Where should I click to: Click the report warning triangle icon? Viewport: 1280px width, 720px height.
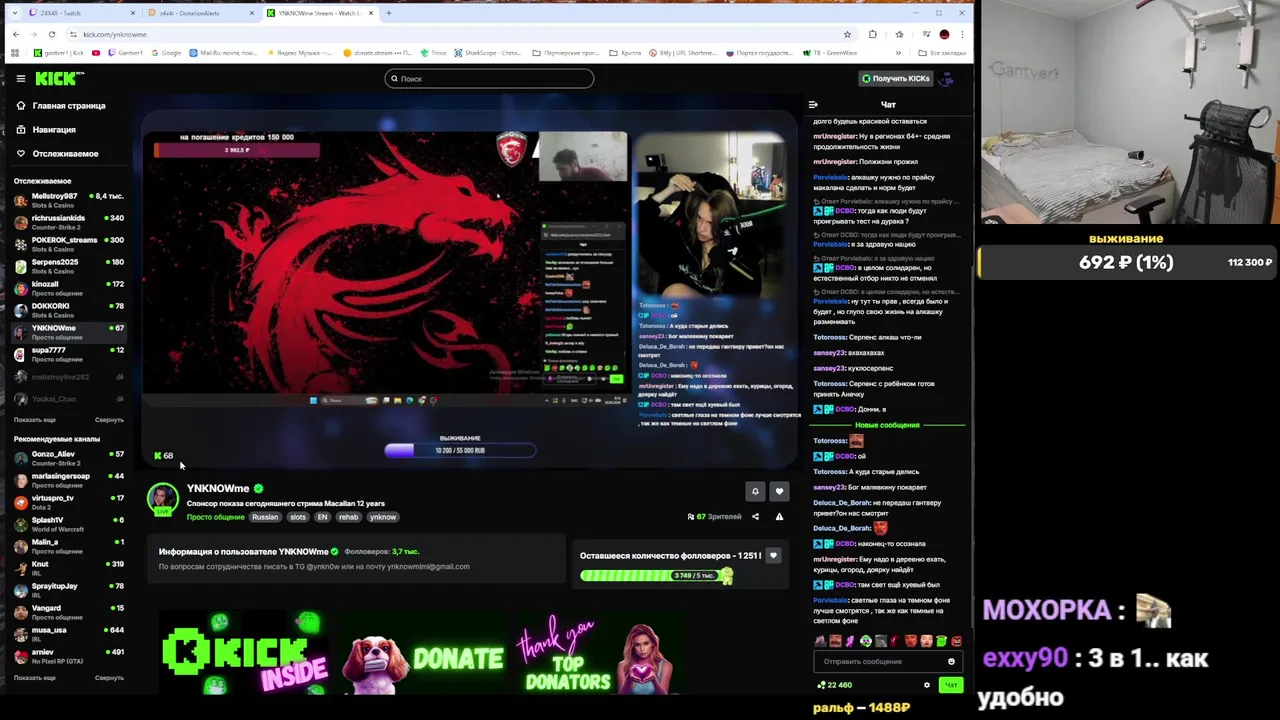[x=779, y=517]
